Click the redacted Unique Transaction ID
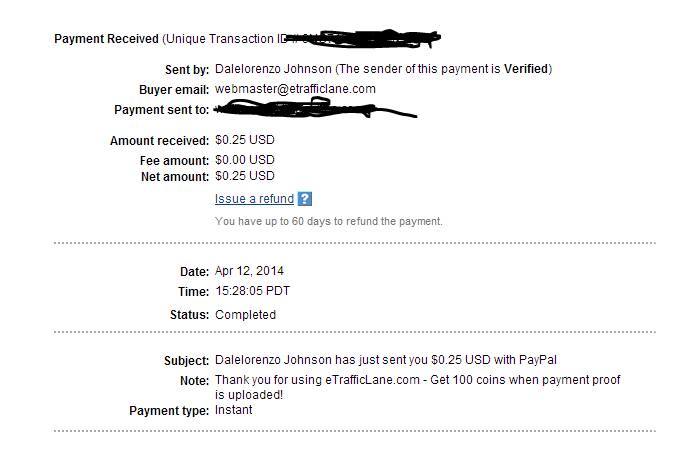Screen dimensions: 678x460 361,38
